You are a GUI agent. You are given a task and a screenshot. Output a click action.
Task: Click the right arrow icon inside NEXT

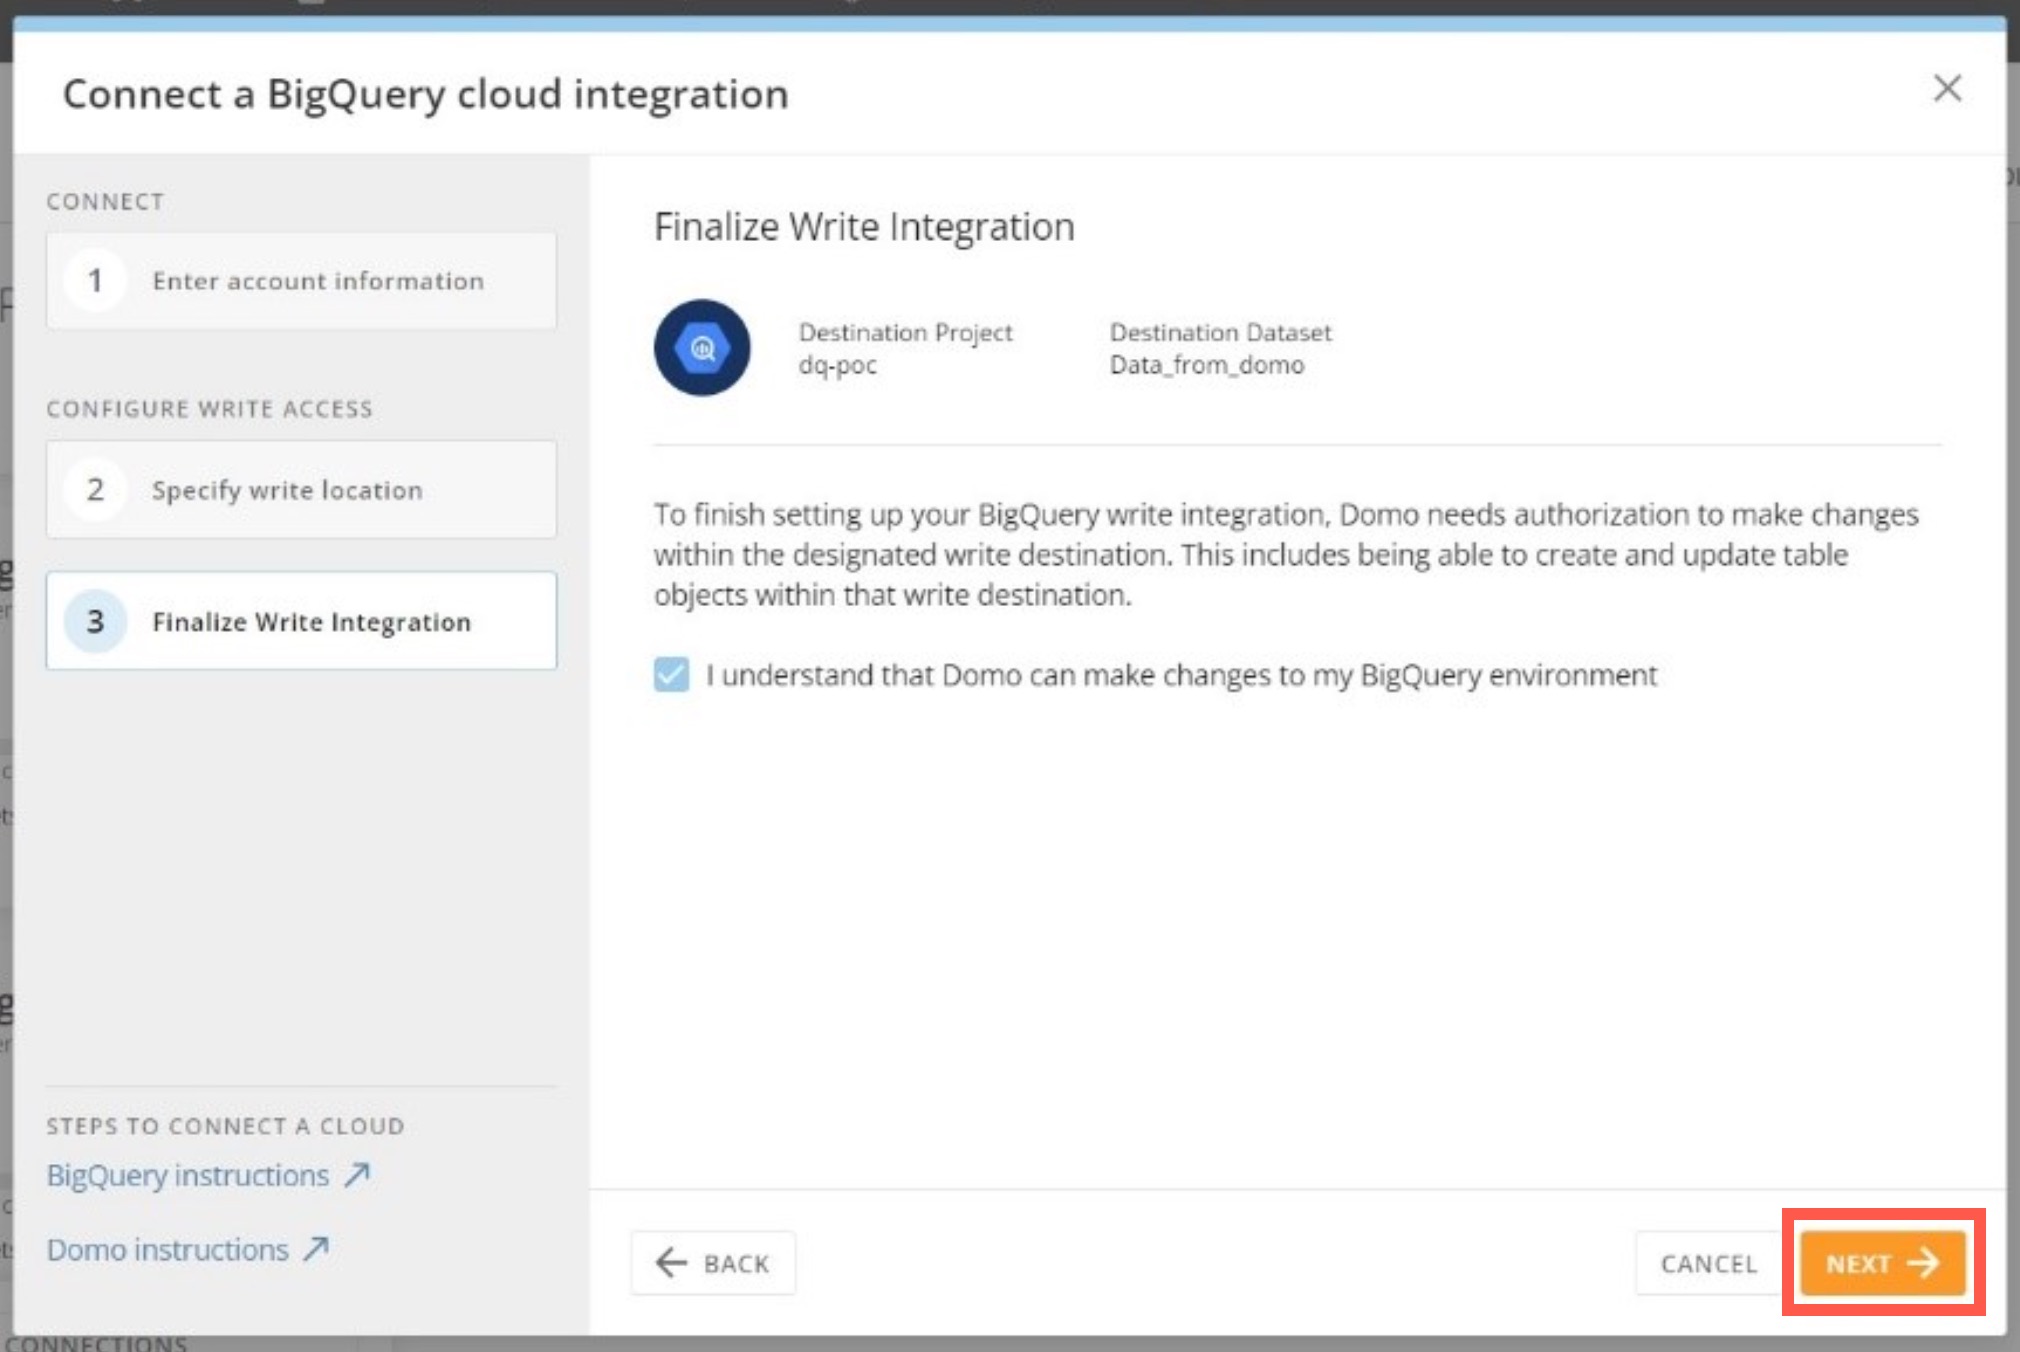1923,1263
